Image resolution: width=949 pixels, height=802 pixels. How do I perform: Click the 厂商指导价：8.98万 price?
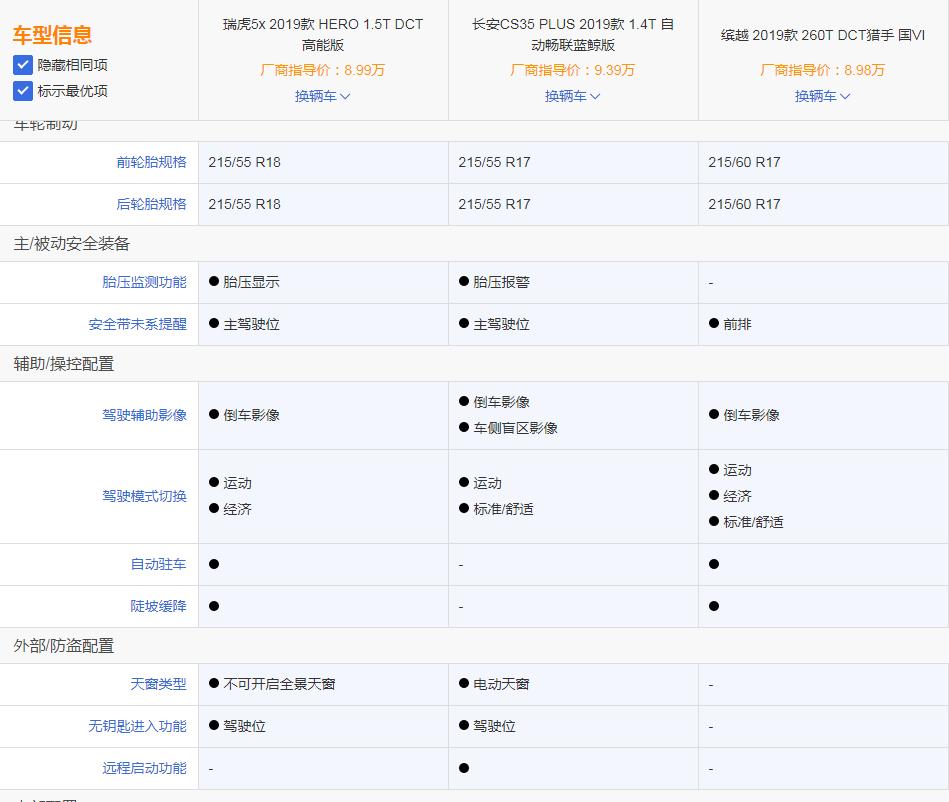pos(823,70)
